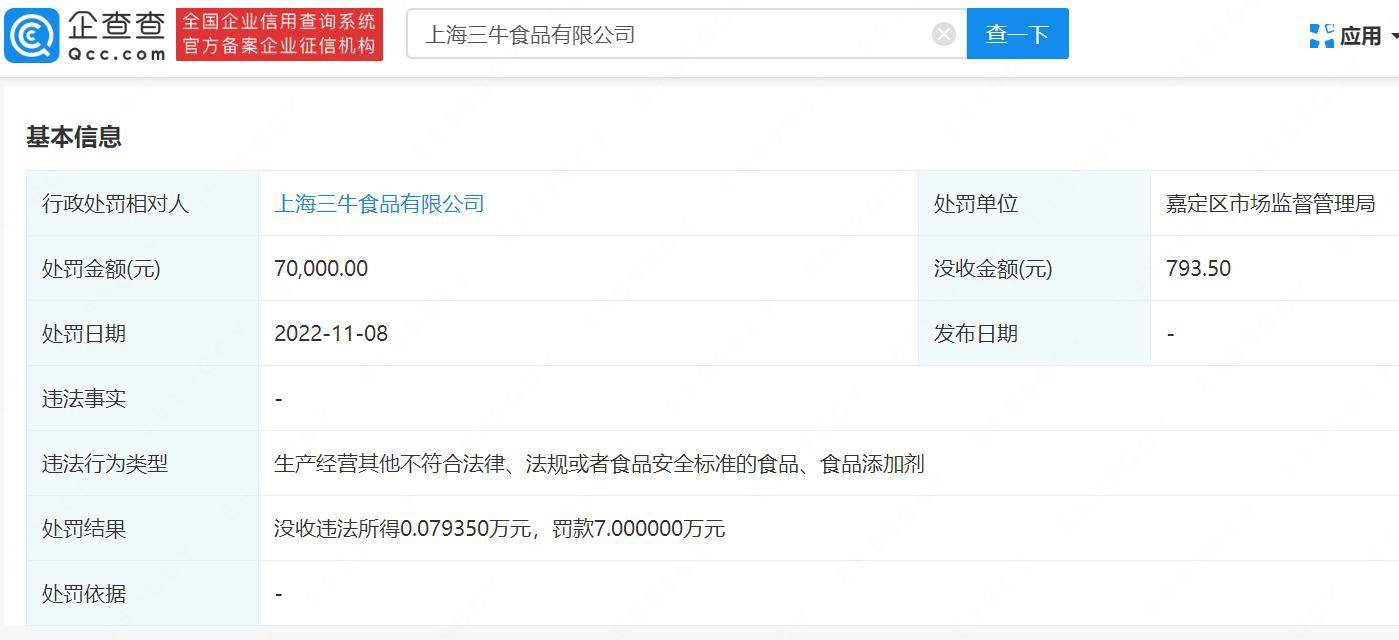The height and width of the screenshot is (640, 1399).
Task: Select the 处罚依据 label
Action: [84, 594]
